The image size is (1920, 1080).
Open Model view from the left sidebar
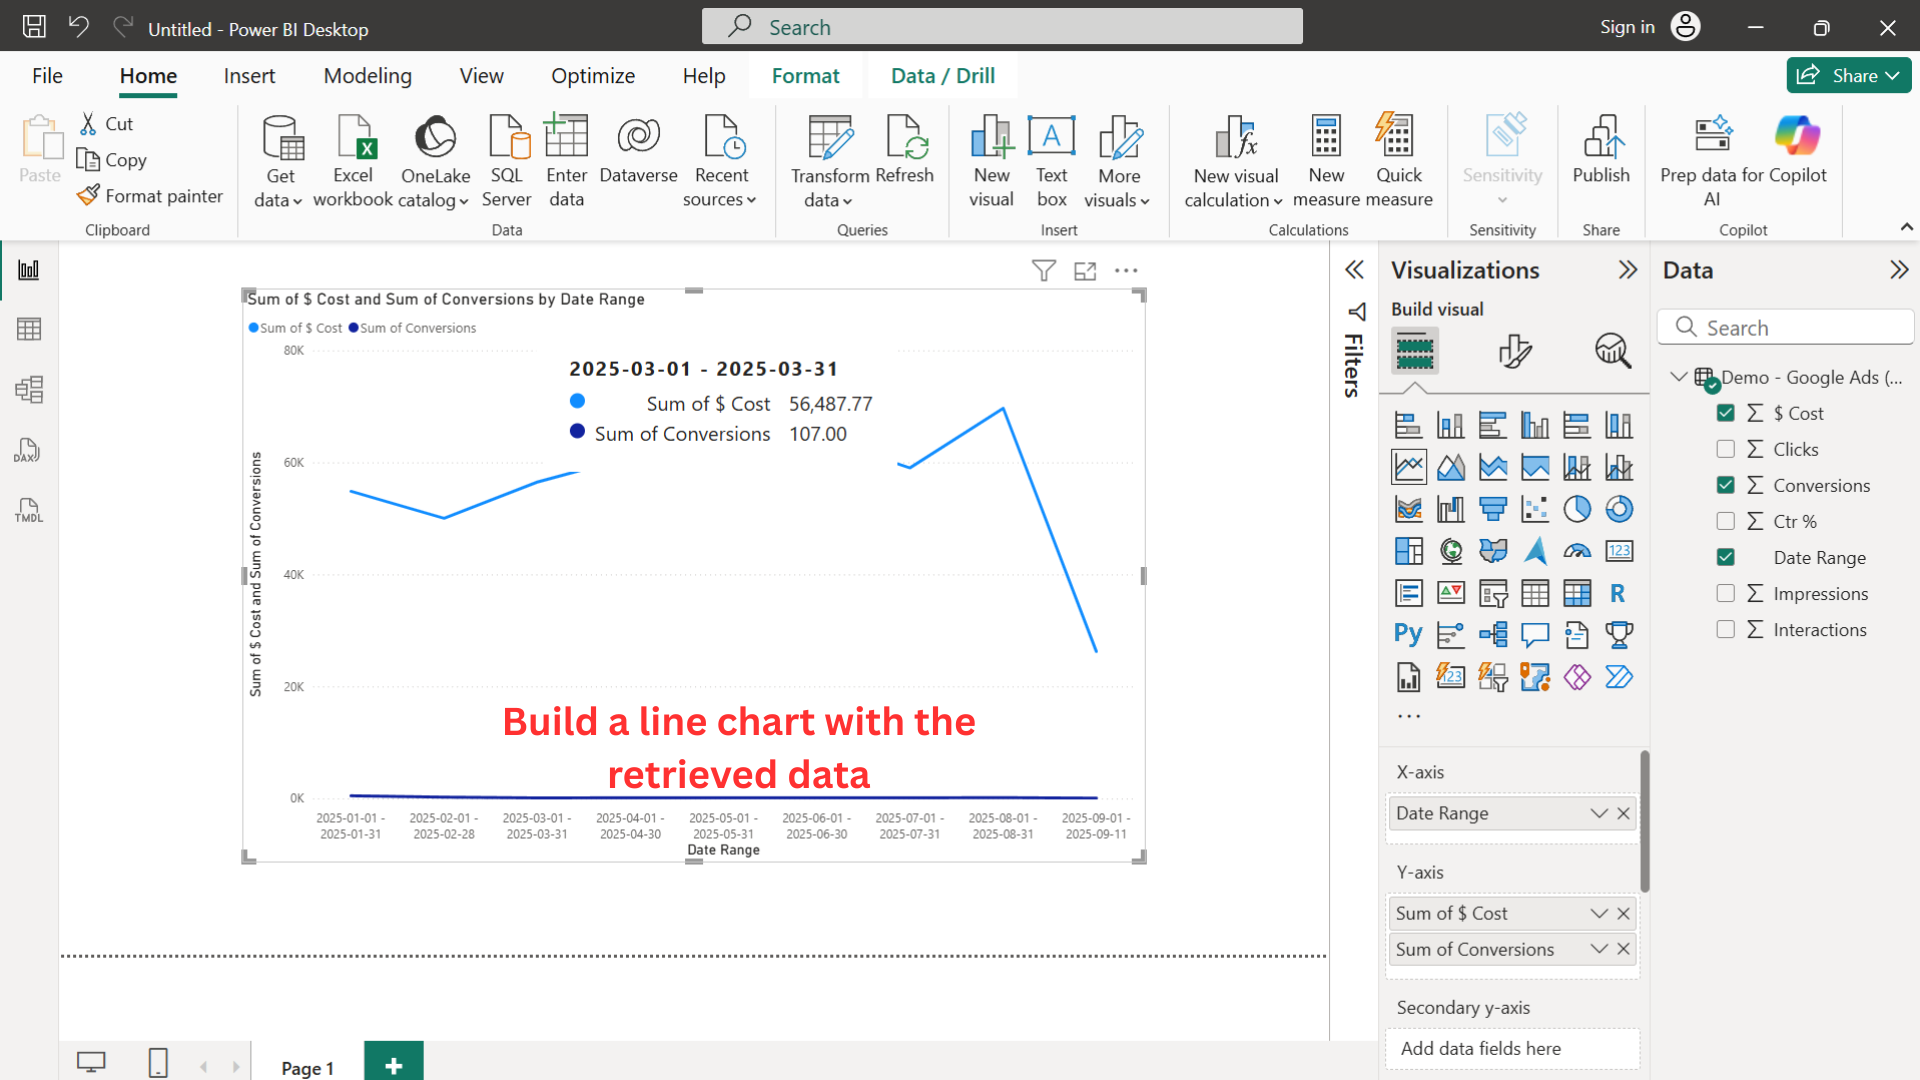(x=29, y=390)
